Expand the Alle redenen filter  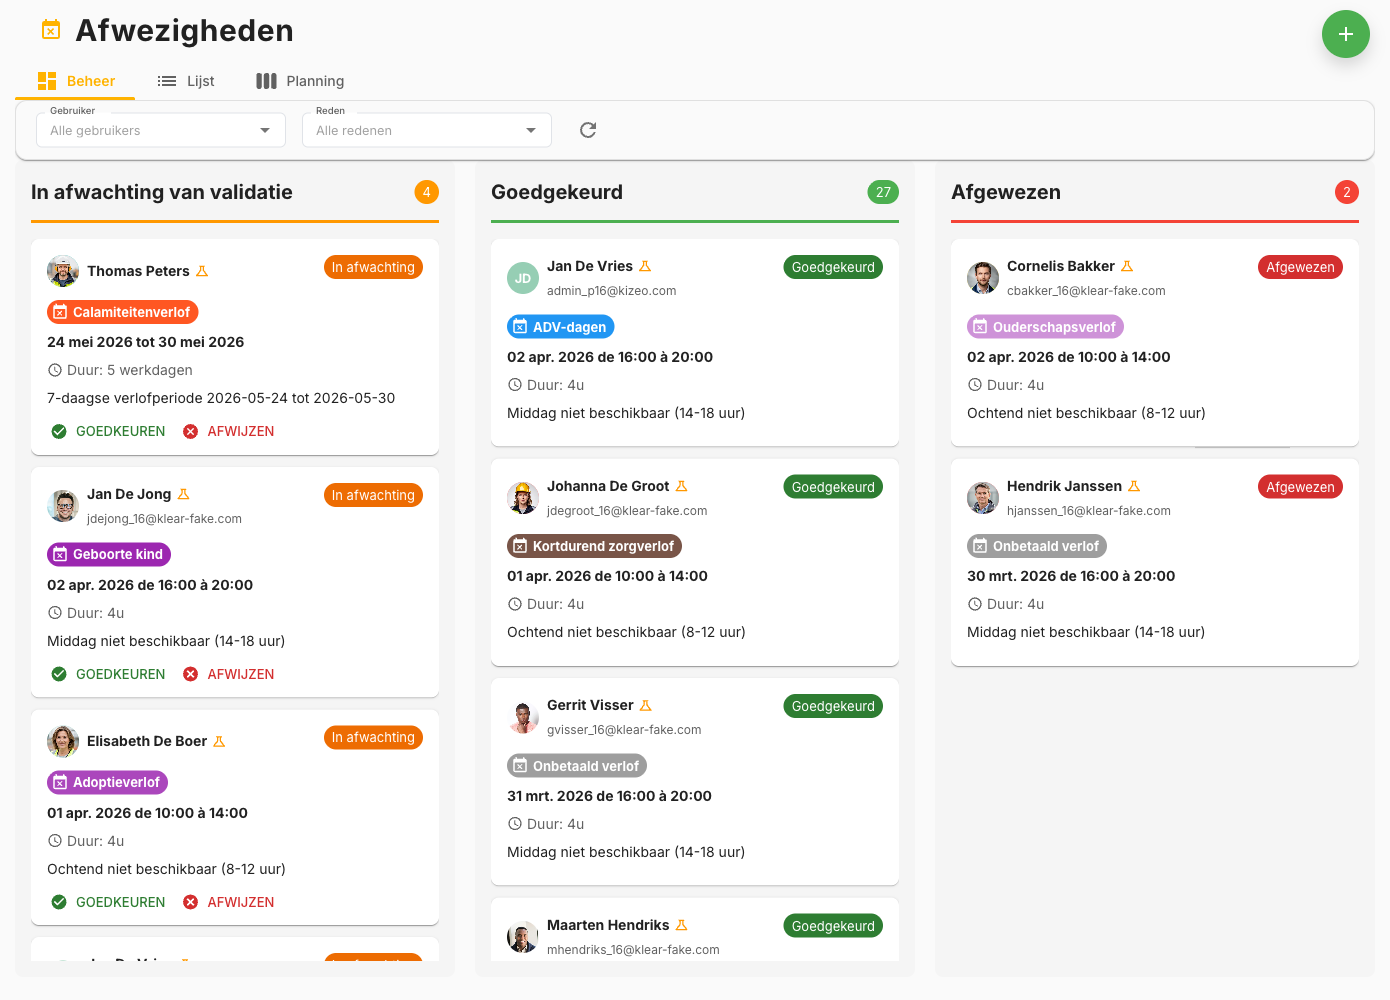(x=426, y=130)
